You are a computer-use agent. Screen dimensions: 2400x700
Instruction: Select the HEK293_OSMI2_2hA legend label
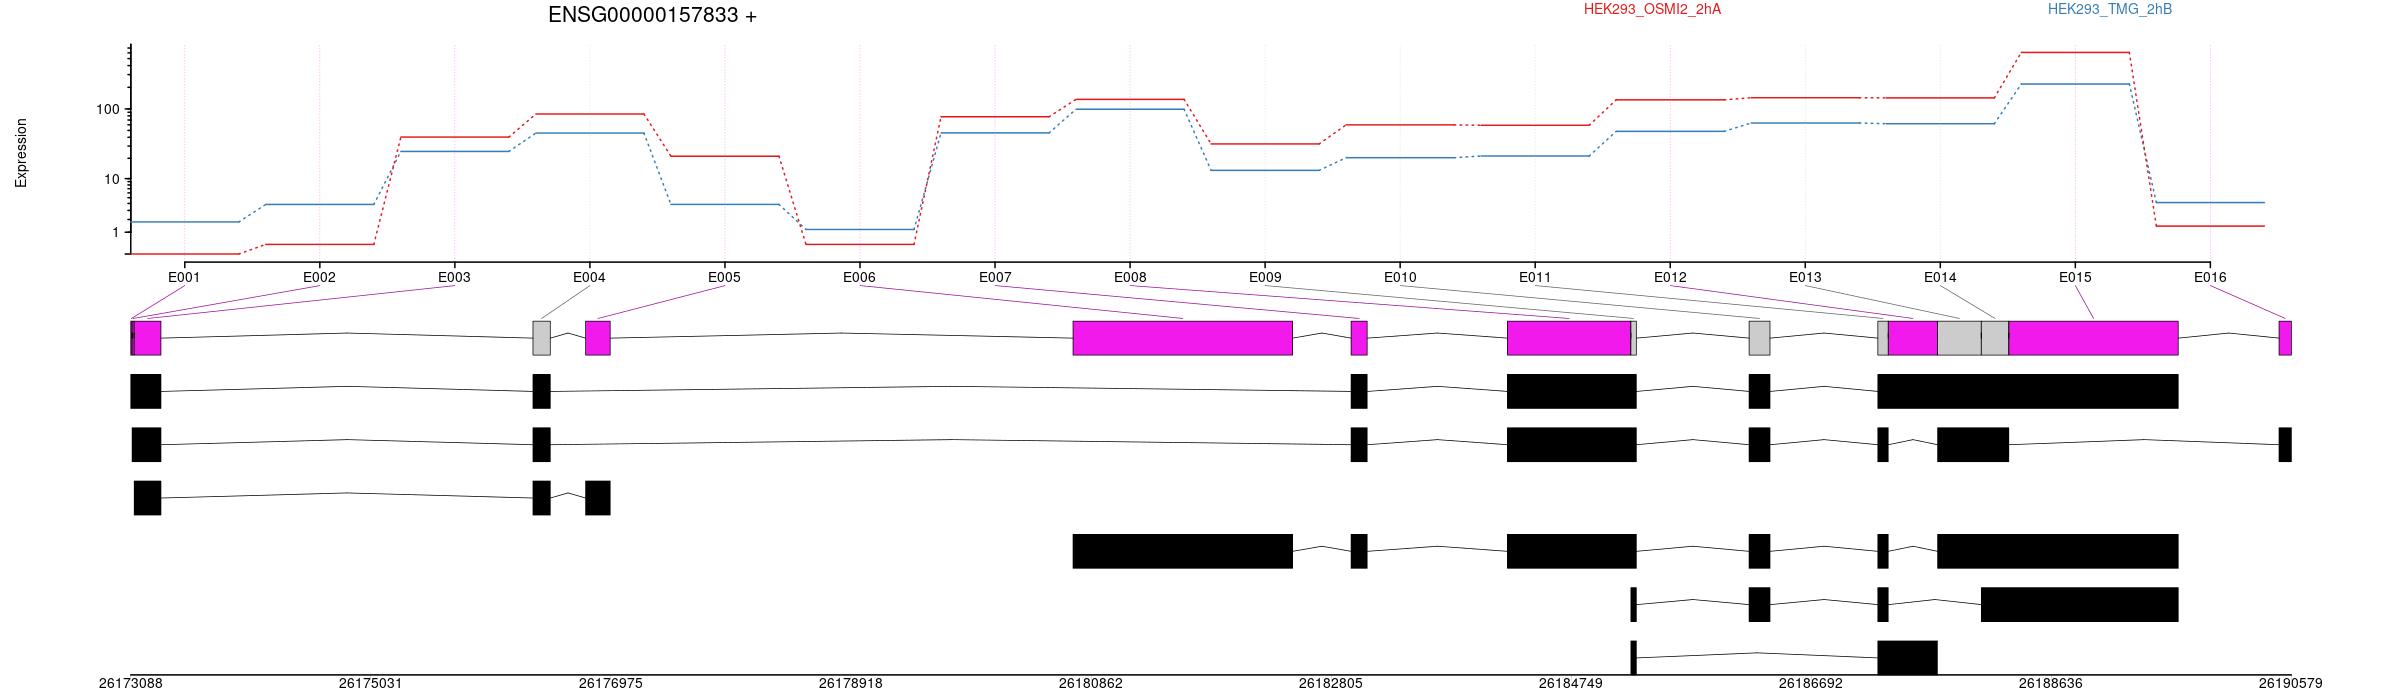click(1652, 9)
